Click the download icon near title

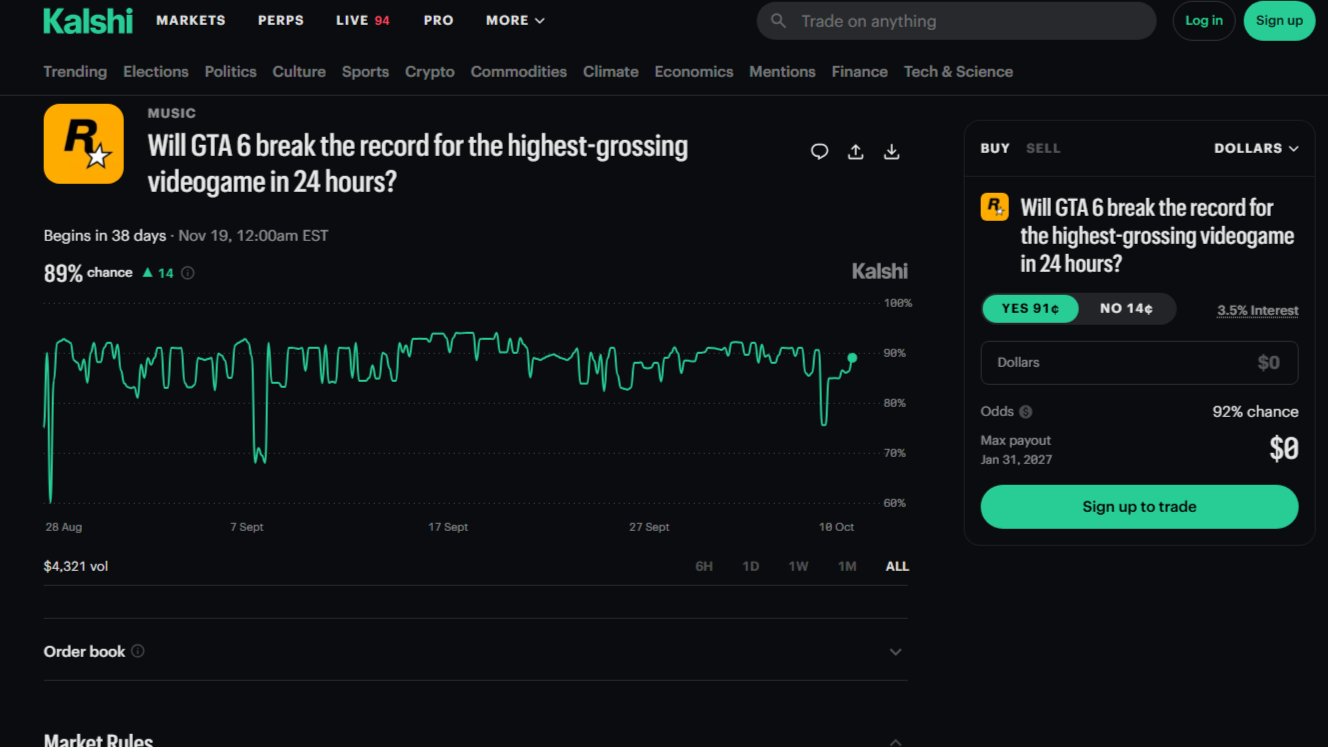click(892, 152)
